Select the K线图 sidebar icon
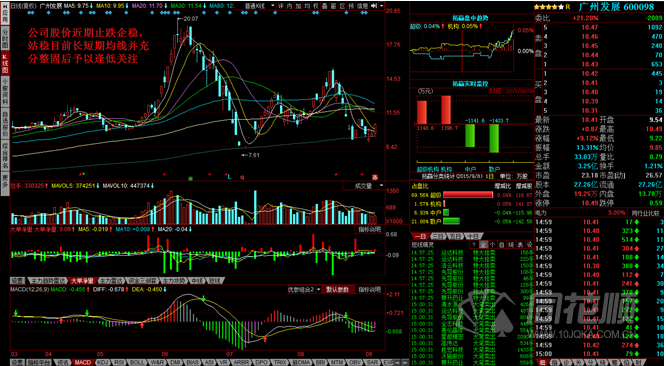This screenshot has height=366, width=666. pyautogui.click(x=5, y=63)
